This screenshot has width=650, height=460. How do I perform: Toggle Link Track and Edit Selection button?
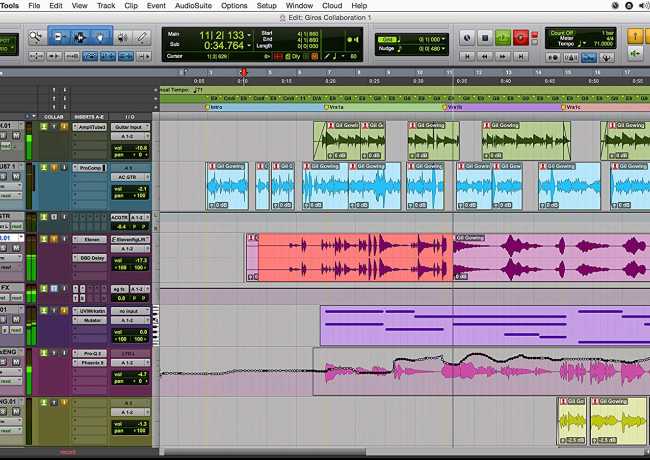pos(126,56)
